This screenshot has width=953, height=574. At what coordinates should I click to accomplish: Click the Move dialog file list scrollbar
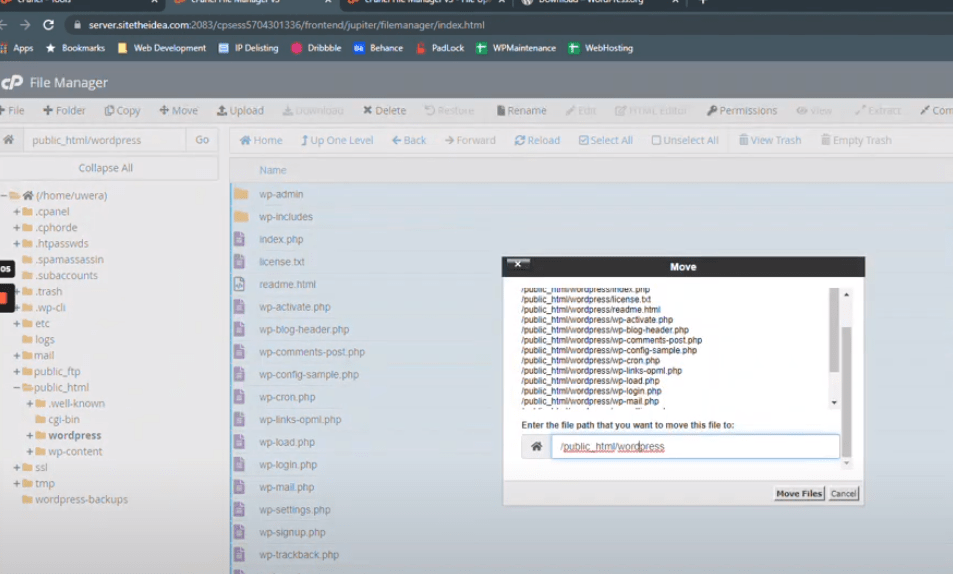click(834, 330)
